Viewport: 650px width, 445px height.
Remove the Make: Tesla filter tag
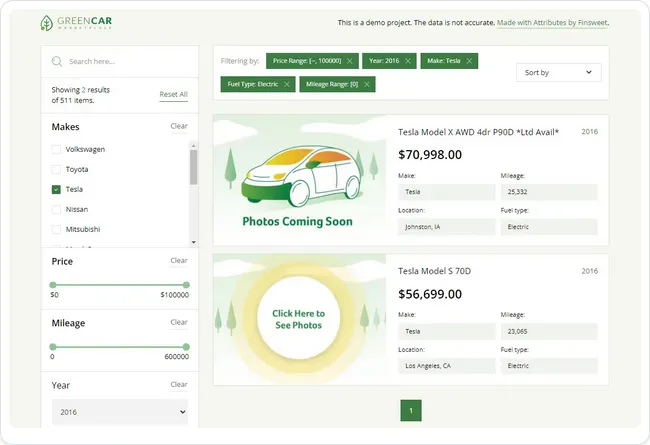(x=469, y=61)
